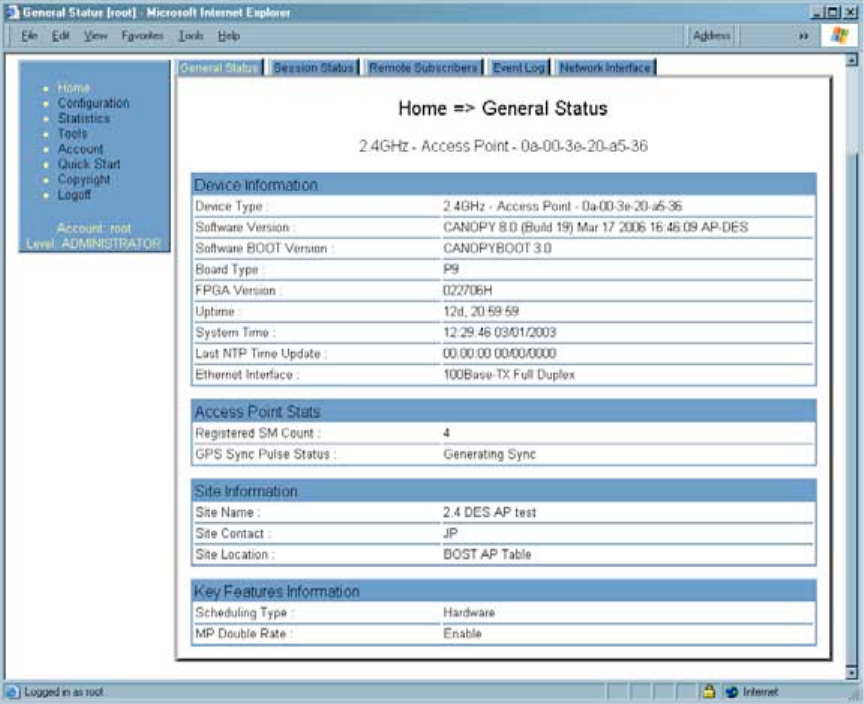Click the Last NTP Time Update value
The image size is (864, 704).
point(499,353)
